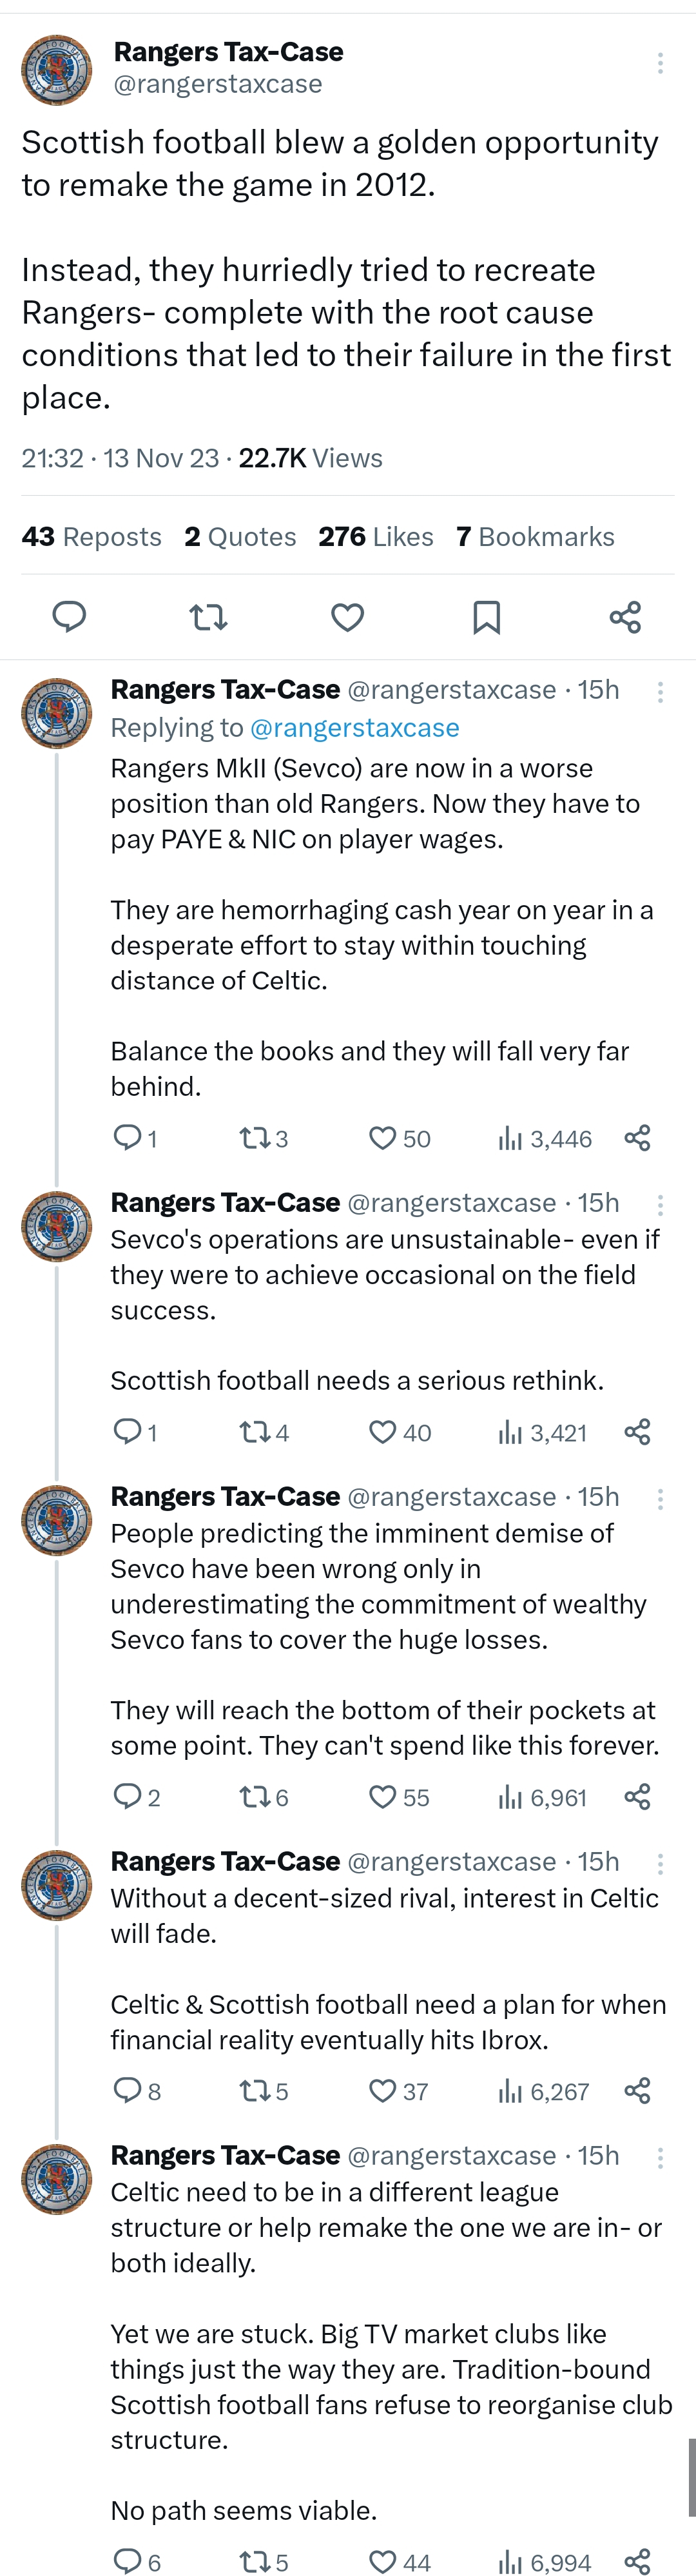The width and height of the screenshot is (696, 2576).
Task: Like the main 2012 golden opportunity tweet
Action: (347, 617)
